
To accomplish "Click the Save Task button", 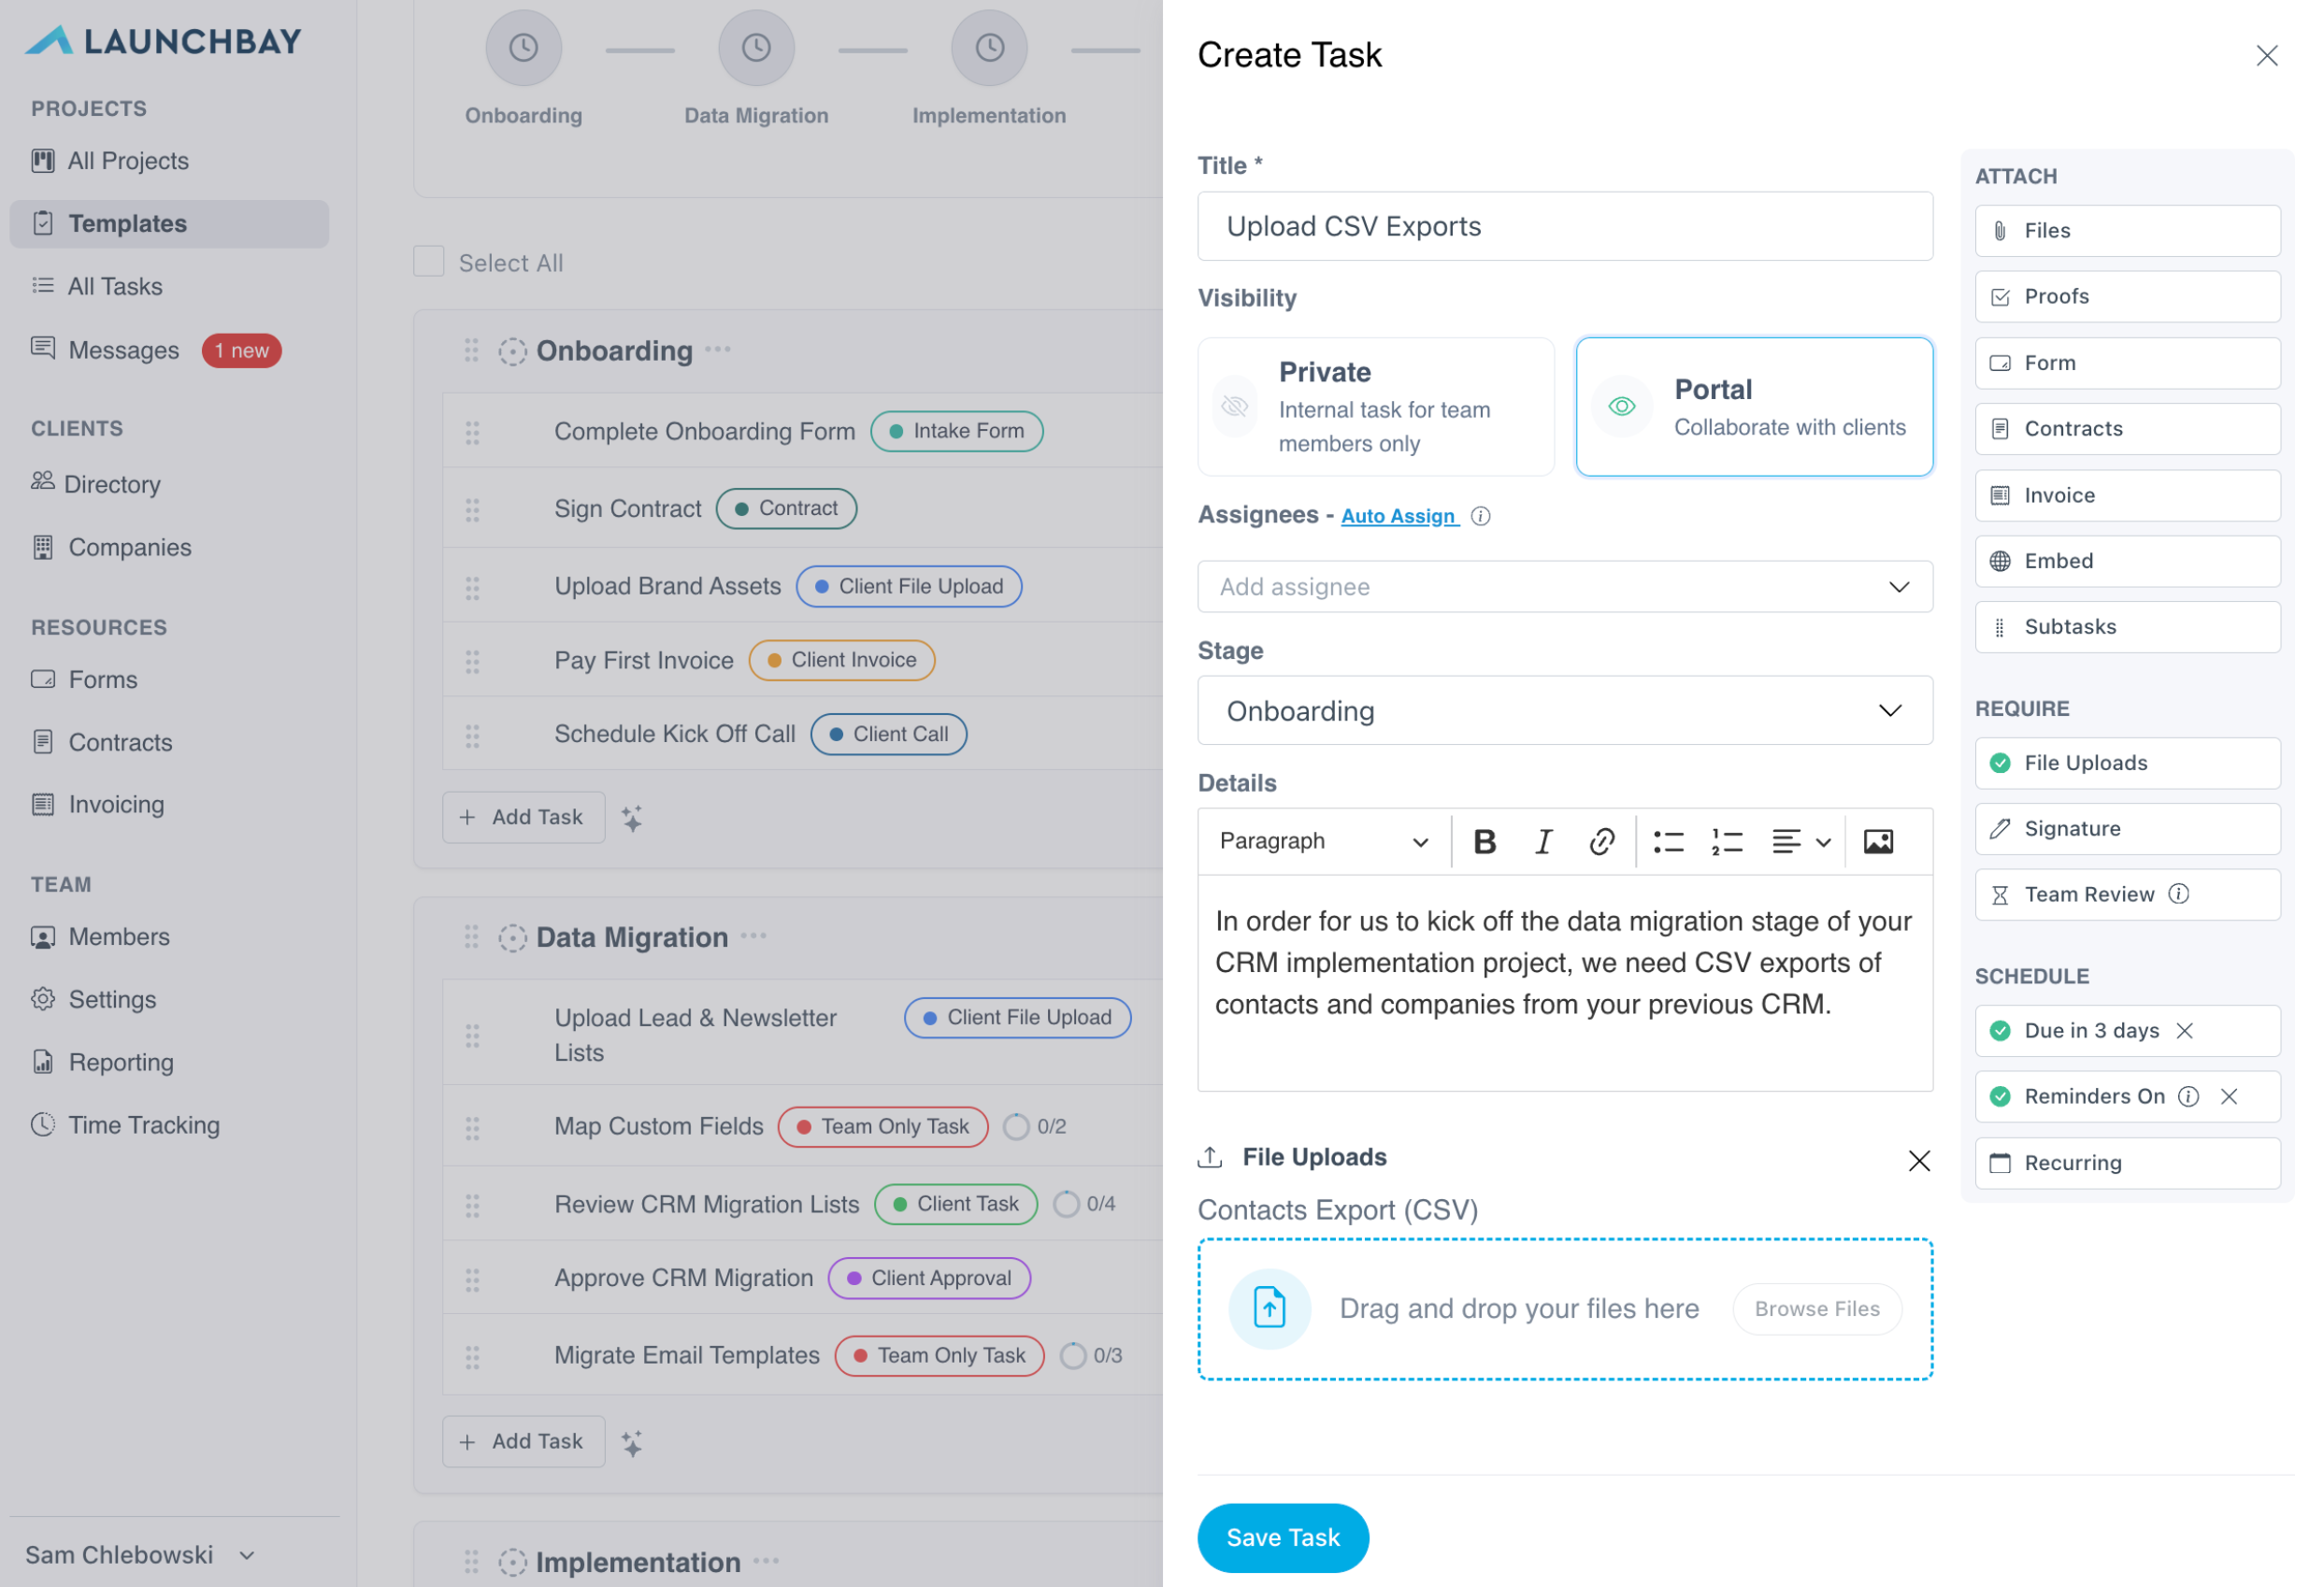I will pos(1282,1537).
